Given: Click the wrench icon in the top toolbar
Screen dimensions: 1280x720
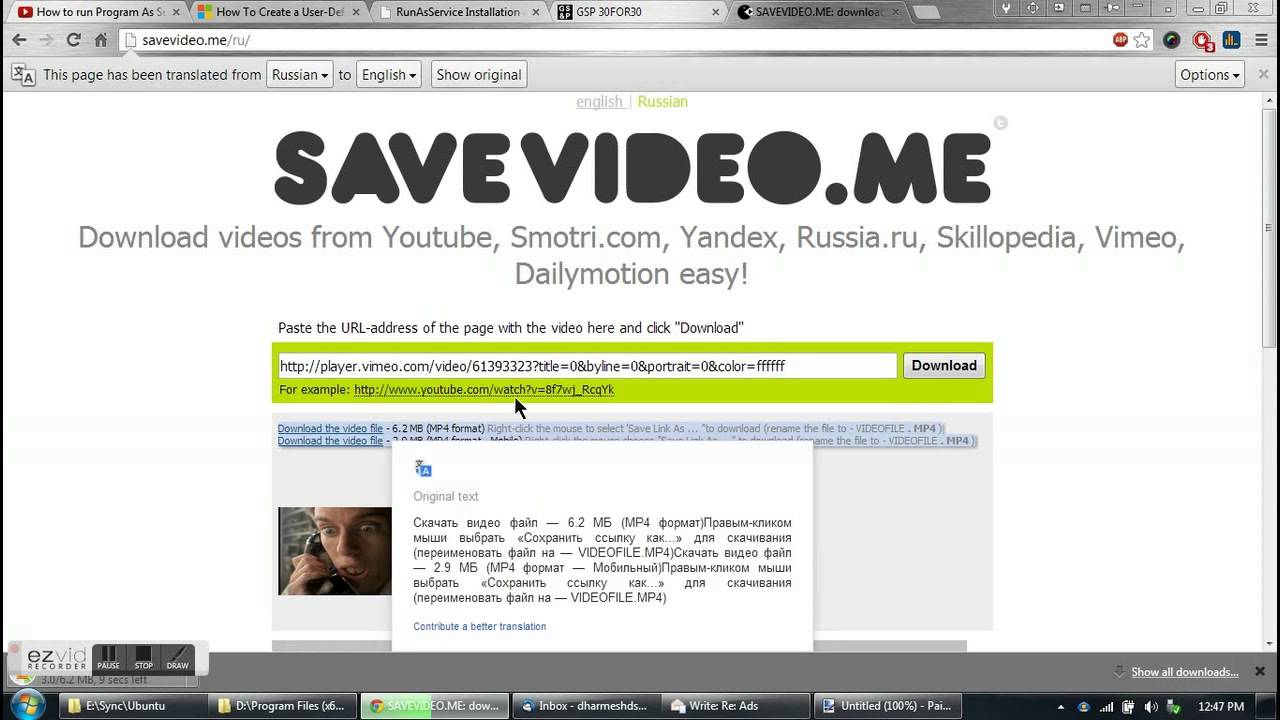Looking at the screenshot, I should 1006,8.
